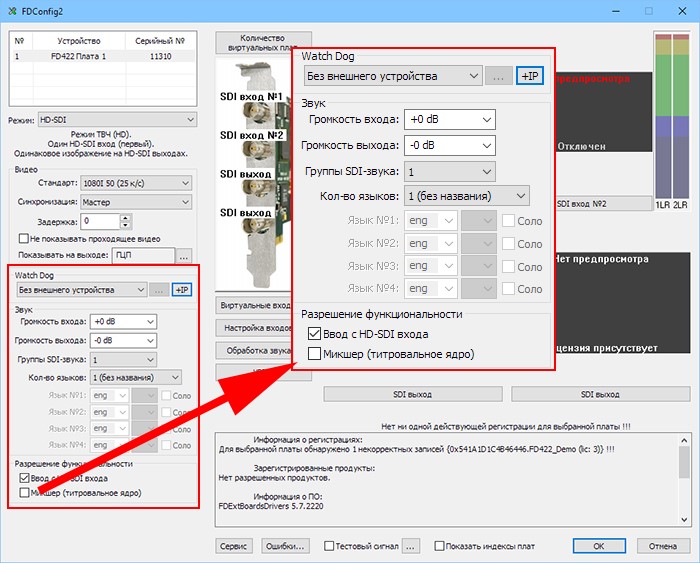
Task: Open the Режим HD-SDI dropdown
Action: point(117,120)
